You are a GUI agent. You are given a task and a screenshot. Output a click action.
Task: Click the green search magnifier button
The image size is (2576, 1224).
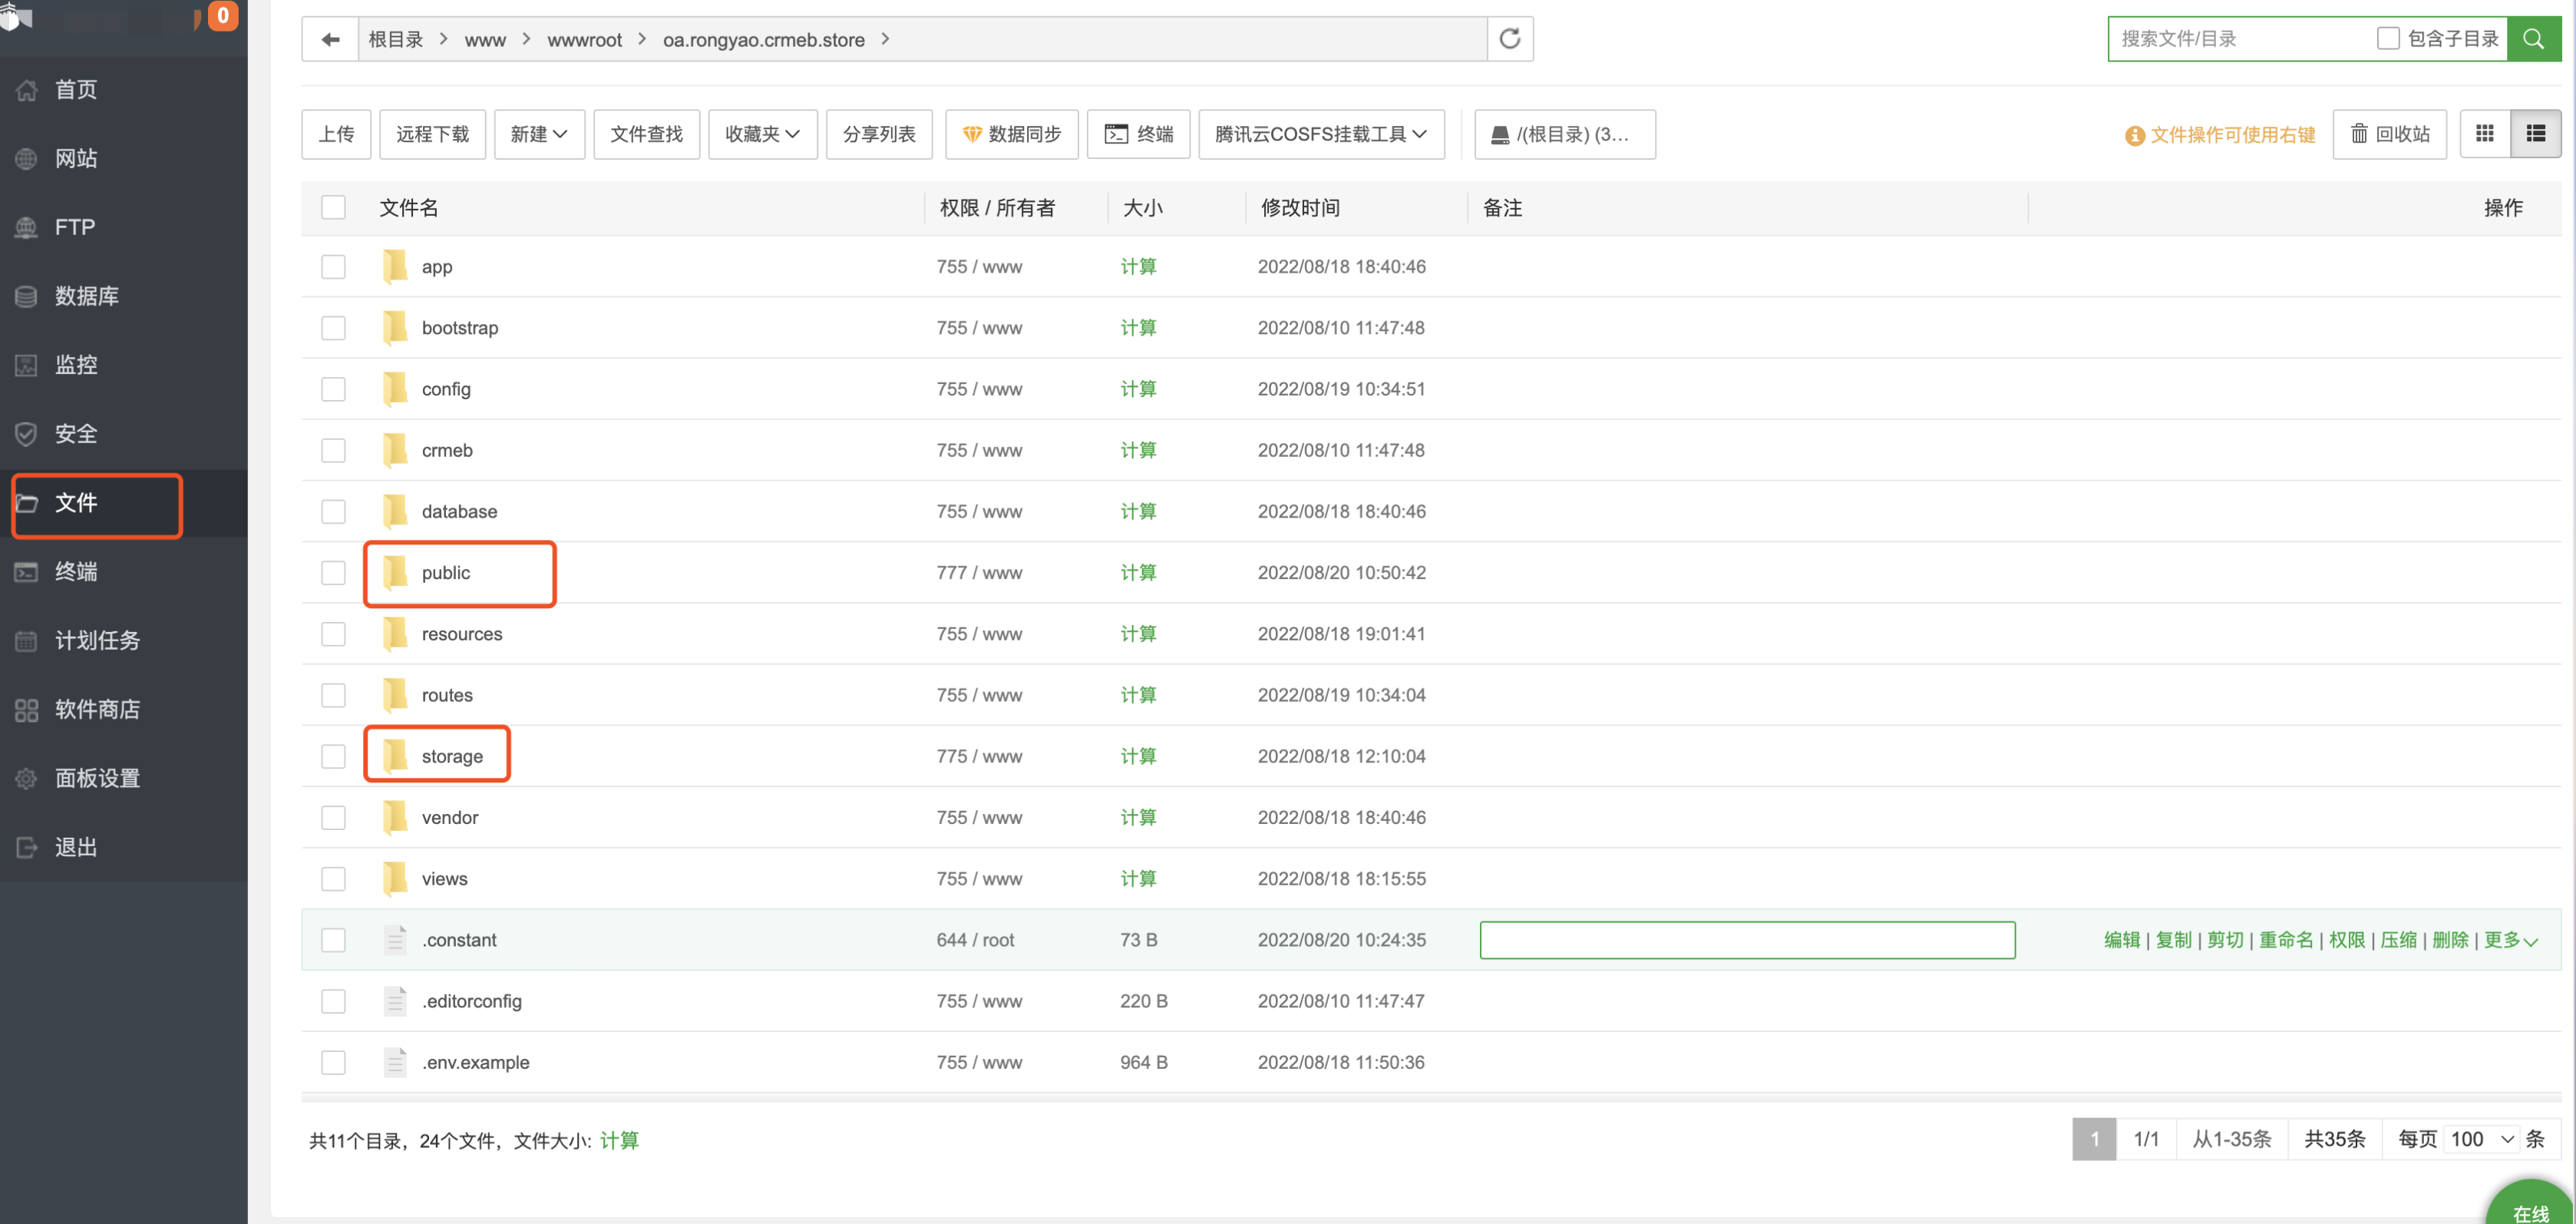point(2533,39)
